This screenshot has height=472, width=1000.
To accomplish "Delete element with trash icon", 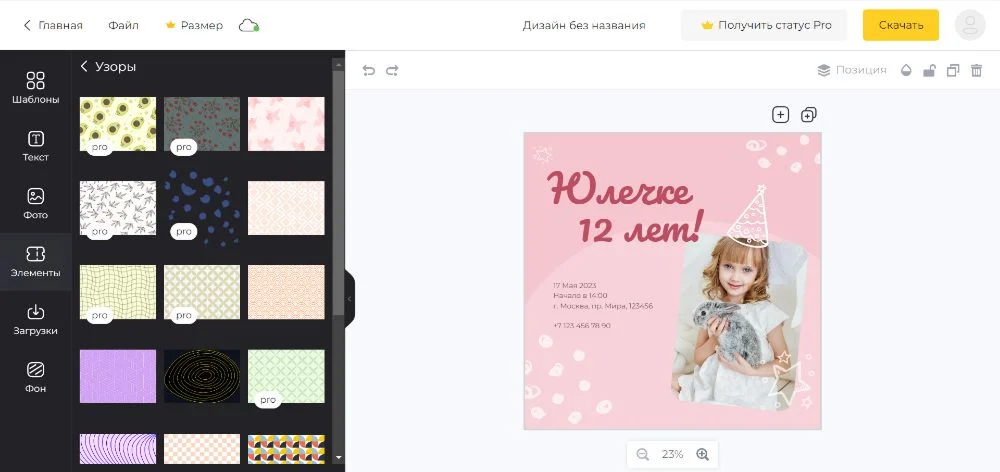I will point(976,70).
